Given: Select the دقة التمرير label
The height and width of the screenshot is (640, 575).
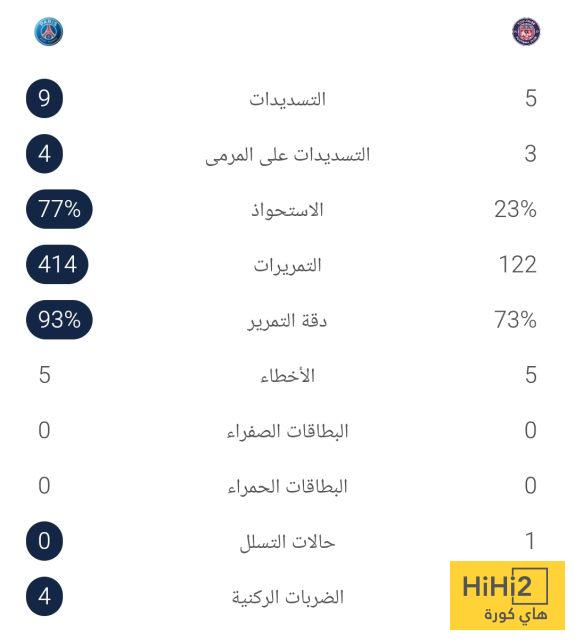Looking at the screenshot, I should coord(287,320).
